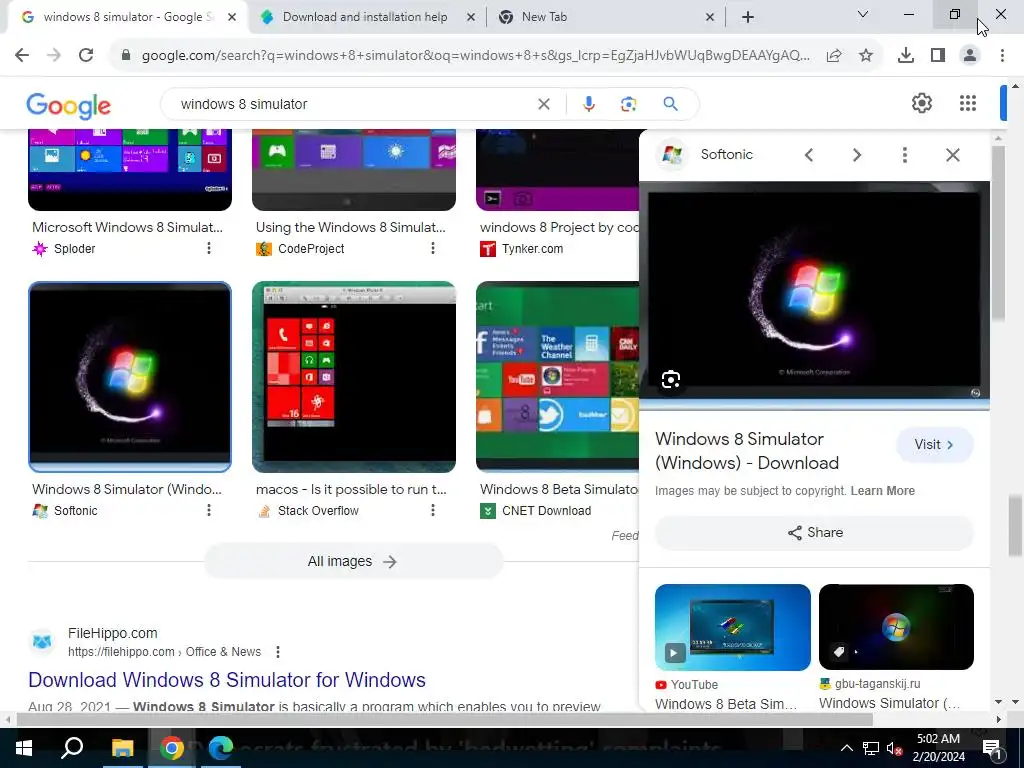Open the Windows Start menu
Viewport: 1024px width, 768px height.
tap(24, 748)
